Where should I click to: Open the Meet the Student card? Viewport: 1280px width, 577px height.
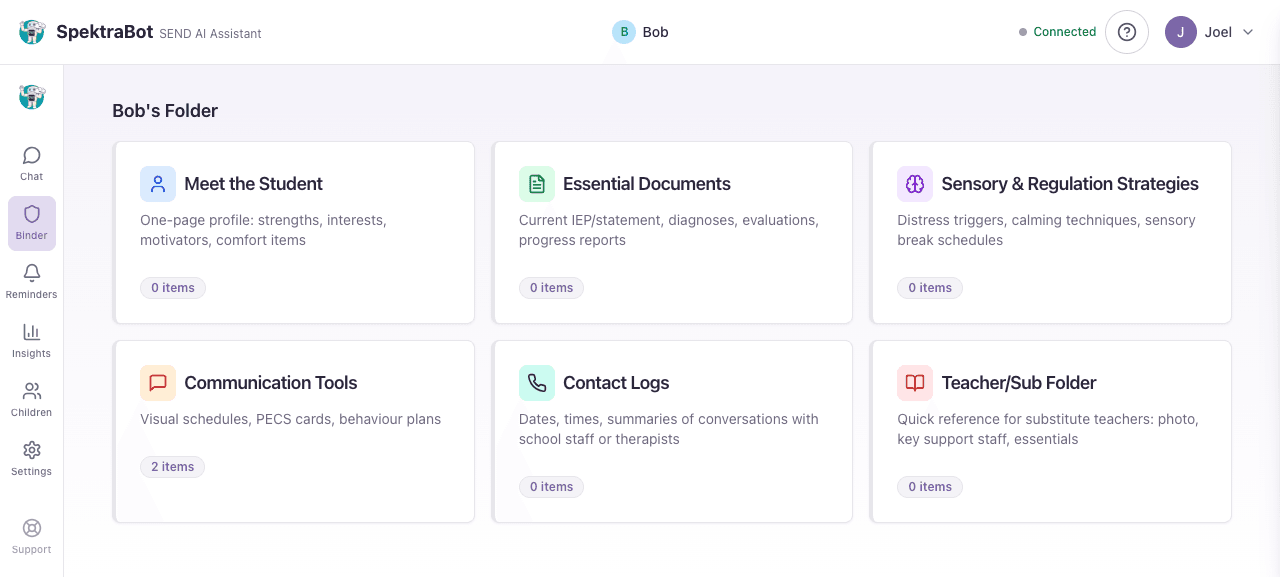pos(295,231)
